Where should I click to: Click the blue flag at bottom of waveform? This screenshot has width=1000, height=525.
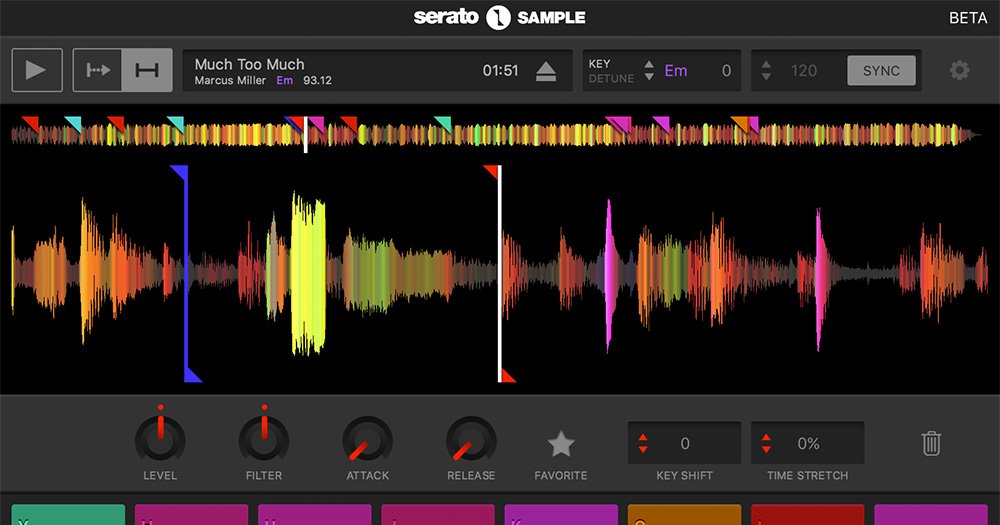click(193, 375)
